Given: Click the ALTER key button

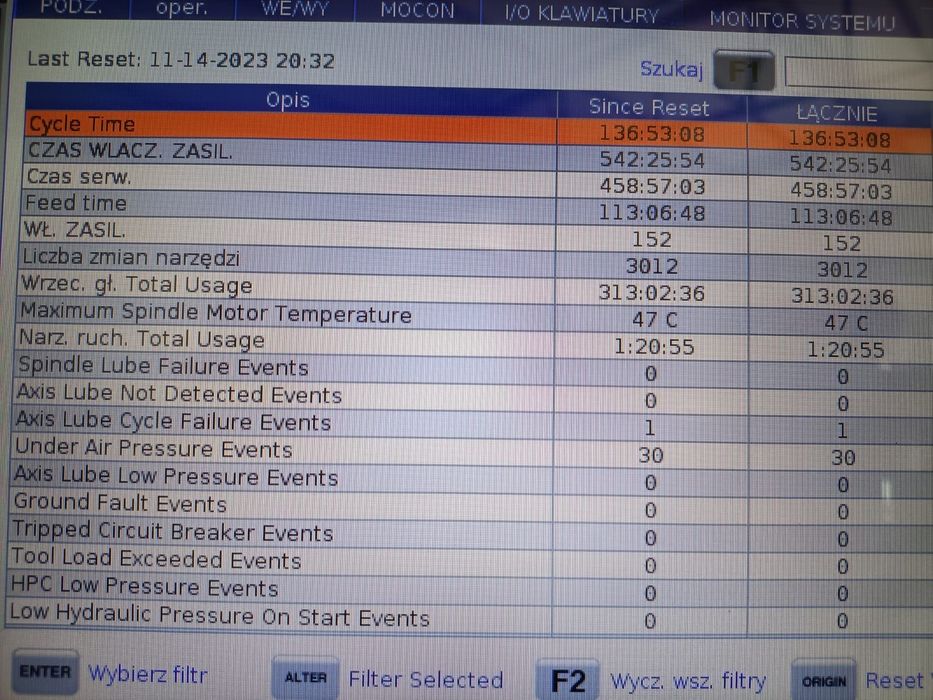Looking at the screenshot, I should [x=305, y=677].
